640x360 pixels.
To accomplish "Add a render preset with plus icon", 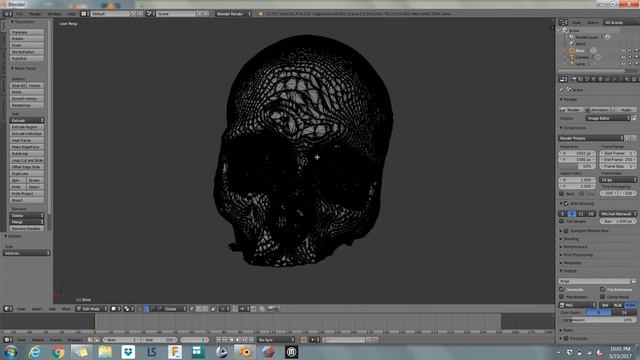I will coord(628,138).
